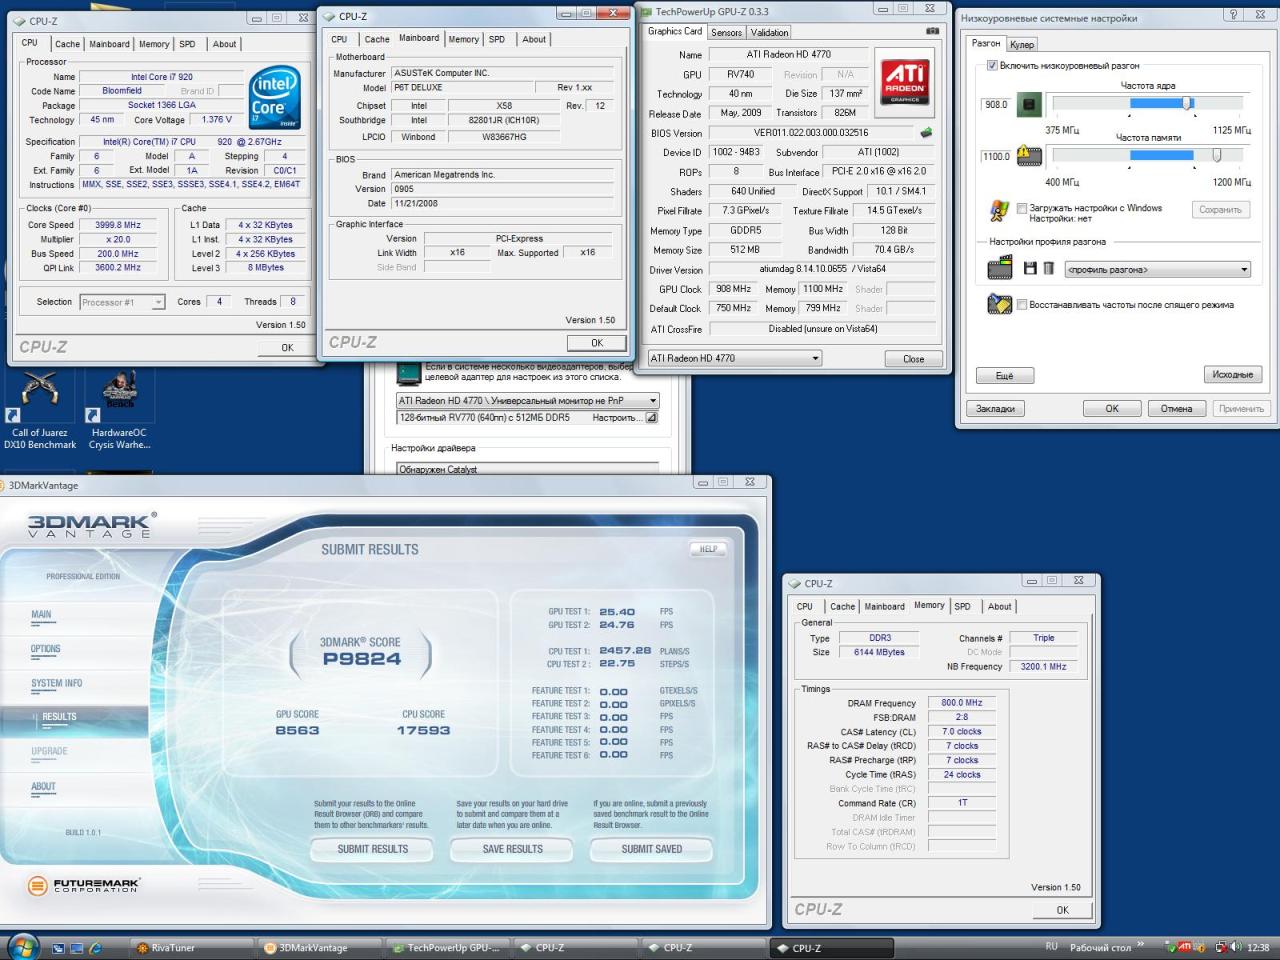
Task: Click the HELP button in 3DMark Vantage
Action: [x=708, y=549]
